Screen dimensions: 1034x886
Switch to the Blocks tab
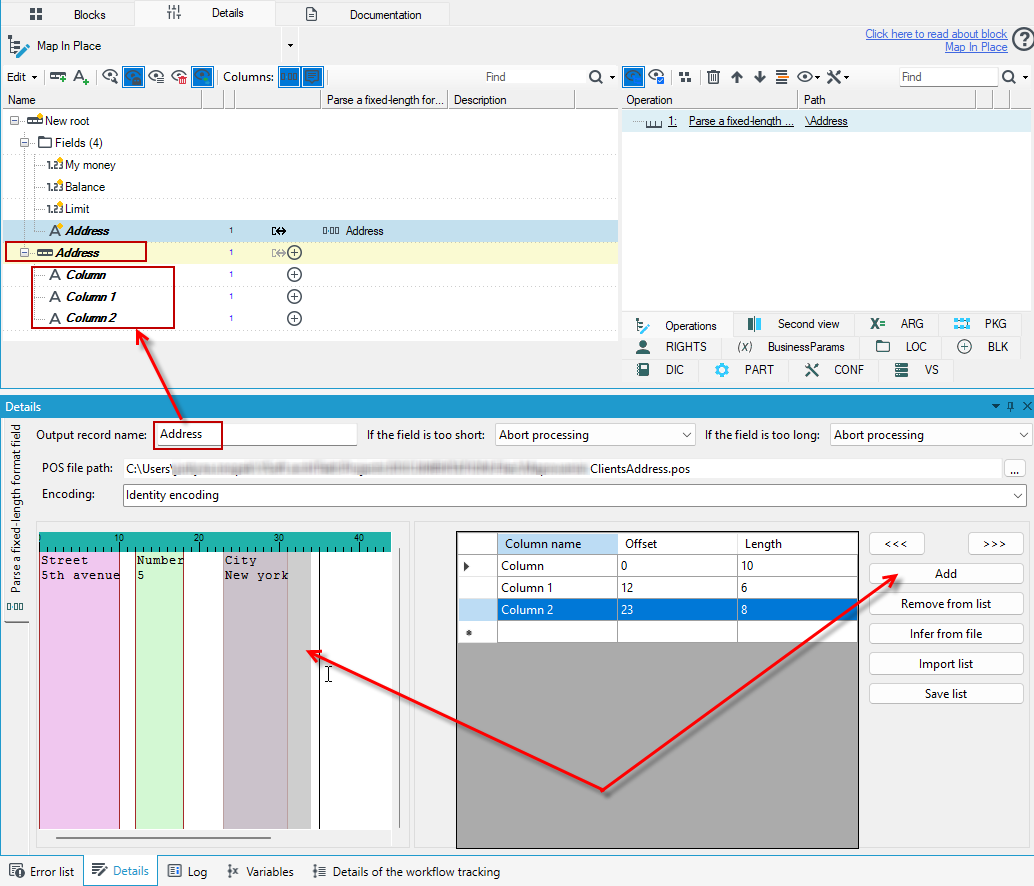pos(68,14)
